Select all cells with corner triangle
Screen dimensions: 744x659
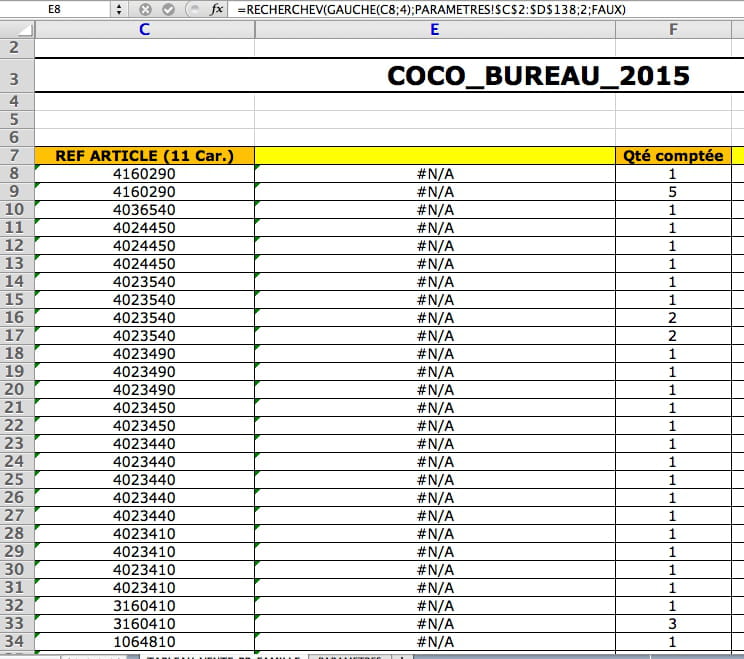(x=17, y=29)
